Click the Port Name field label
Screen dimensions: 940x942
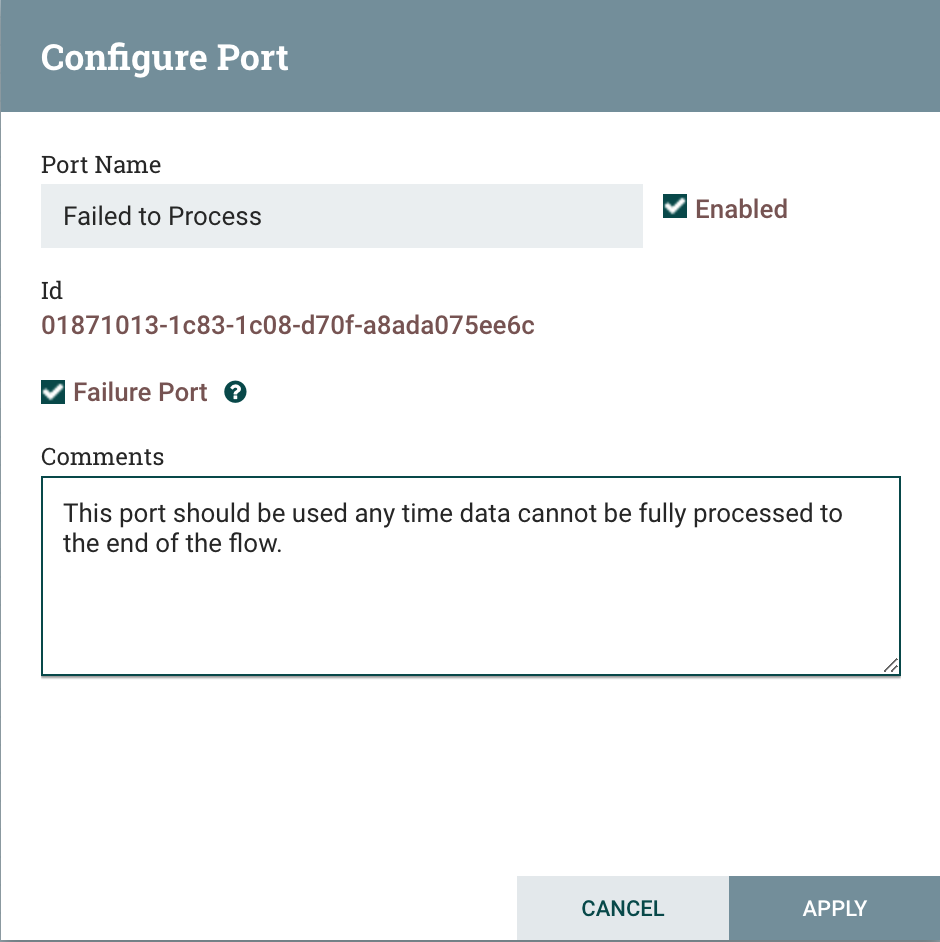coord(101,164)
